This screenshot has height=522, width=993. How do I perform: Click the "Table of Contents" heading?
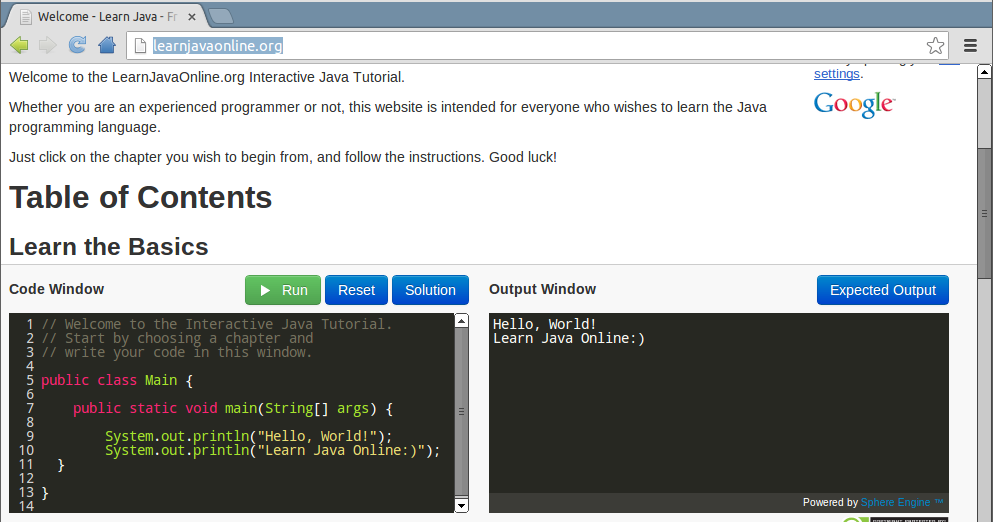pos(141,198)
